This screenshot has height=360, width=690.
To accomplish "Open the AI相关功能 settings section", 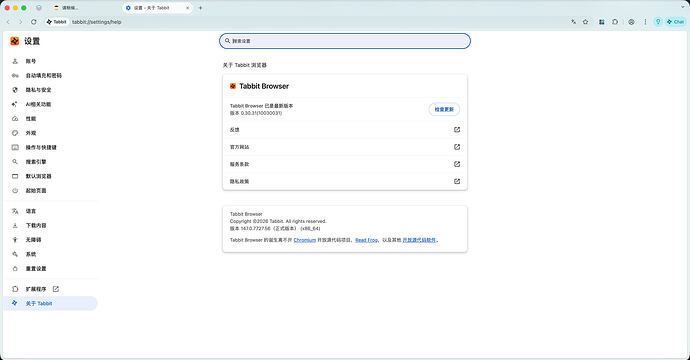I will pos(38,104).
